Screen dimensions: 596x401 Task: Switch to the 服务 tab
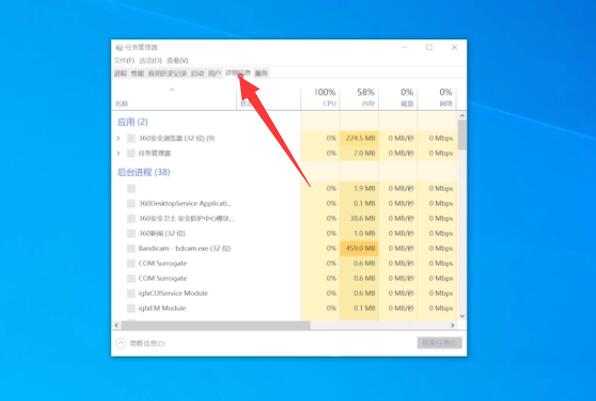[261, 73]
